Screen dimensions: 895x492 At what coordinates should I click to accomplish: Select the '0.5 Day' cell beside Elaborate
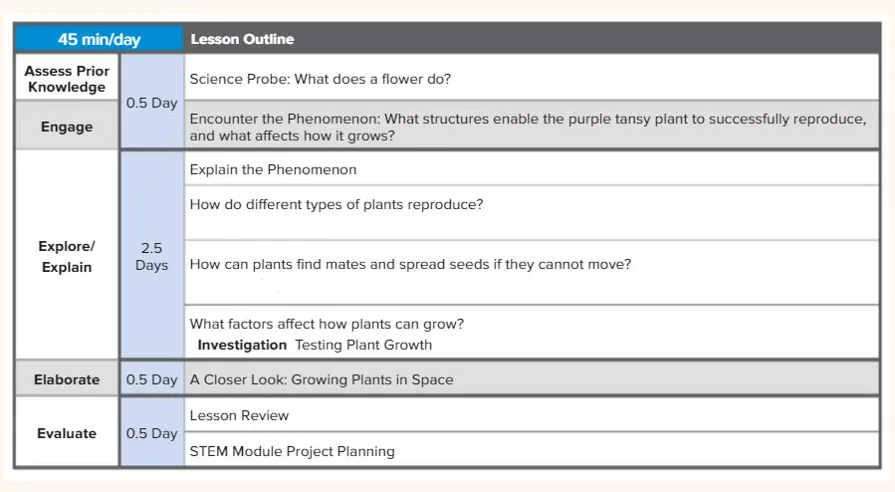[x=152, y=380]
